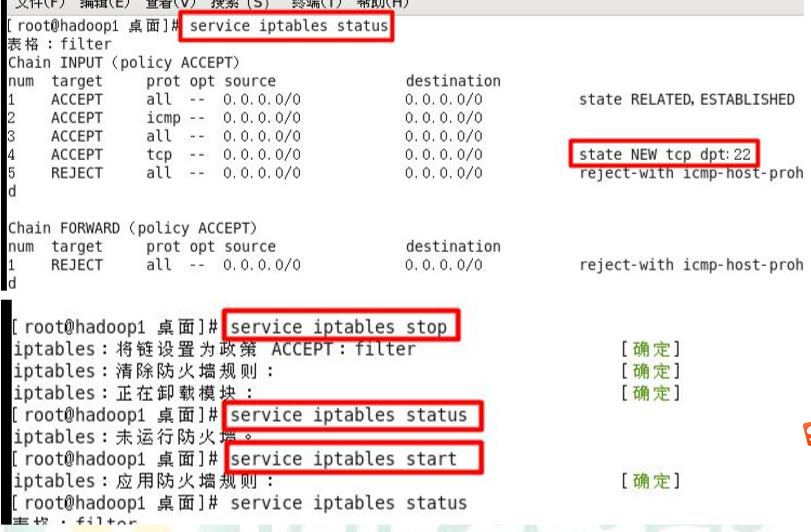Click the icmp protocol in rule 2
Screen dimensions: 811x532
point(163,118)
